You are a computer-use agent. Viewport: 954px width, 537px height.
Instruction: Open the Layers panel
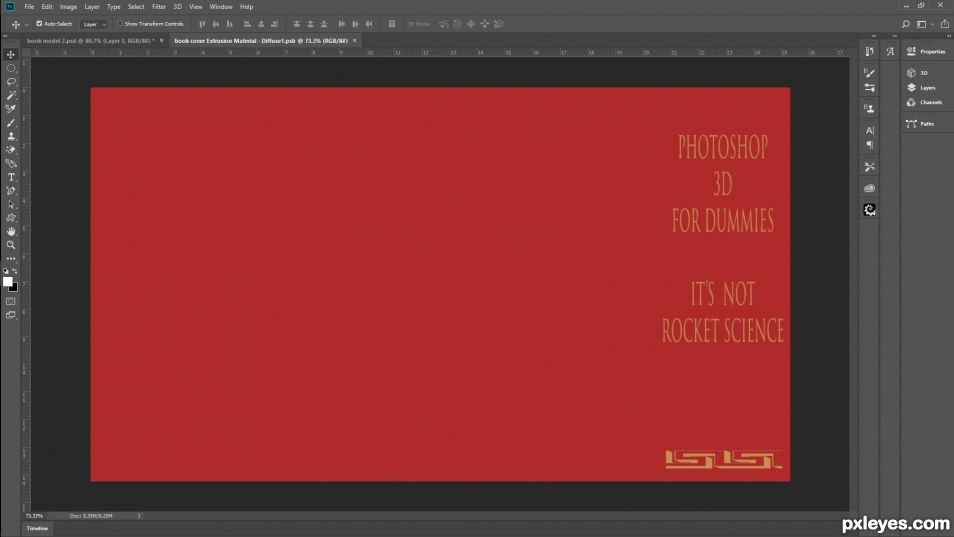[x=921, y=88]
